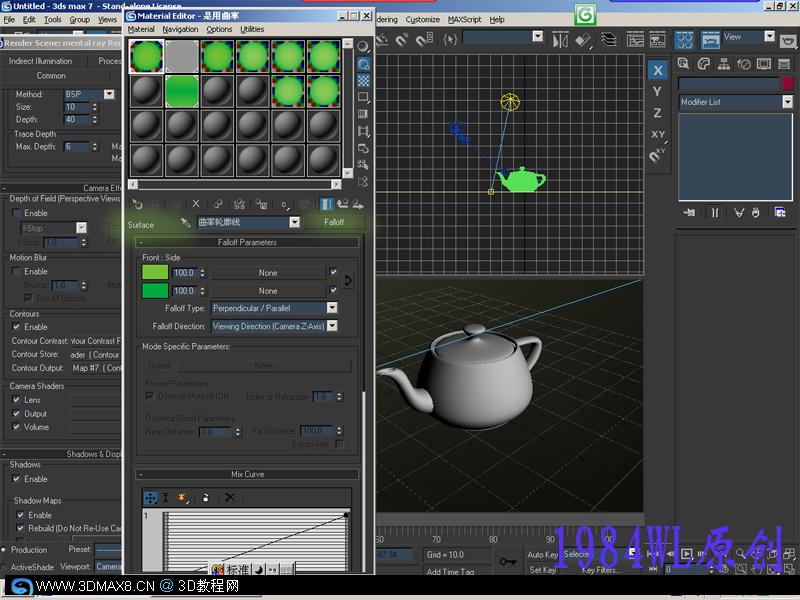Click the Reset Material X icon

click(x=196, y=204)
